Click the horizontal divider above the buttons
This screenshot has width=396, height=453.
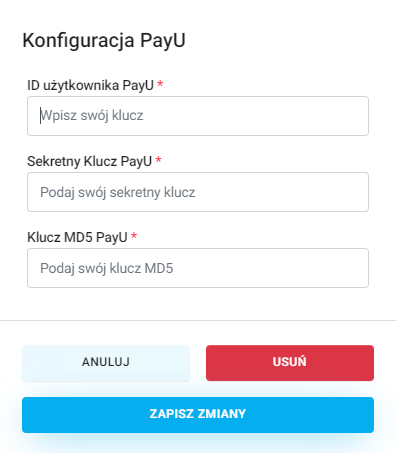click(x=198, y=320)
